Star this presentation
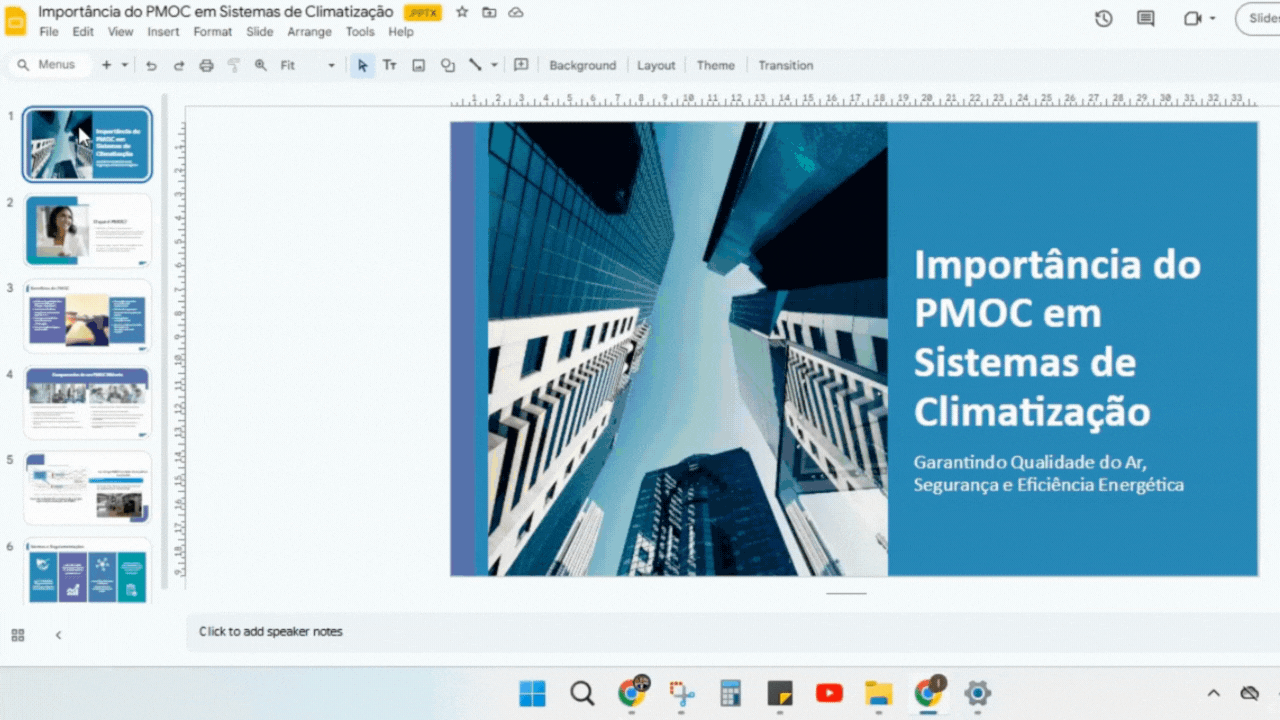 (x=462, y=12)
